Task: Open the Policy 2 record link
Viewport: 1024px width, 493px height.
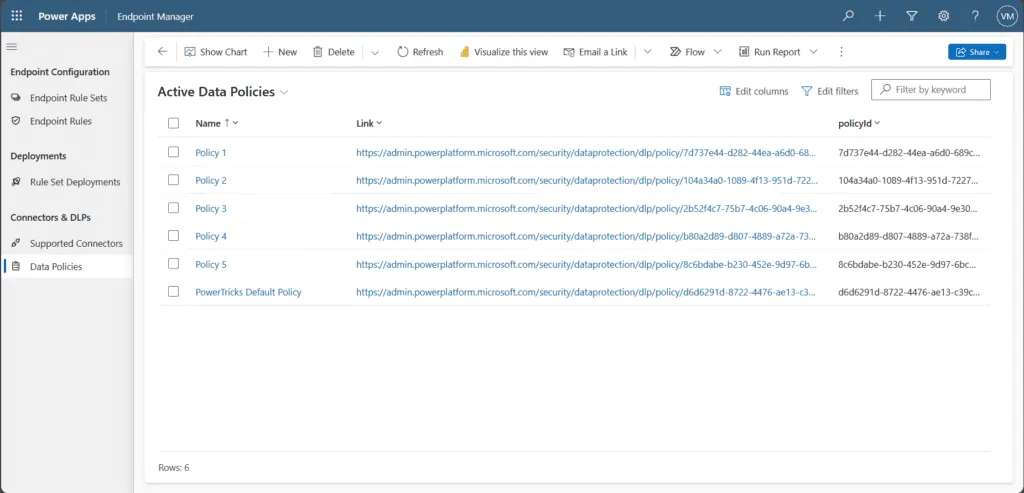Action: pyautogui.click(x=211, y=181)
